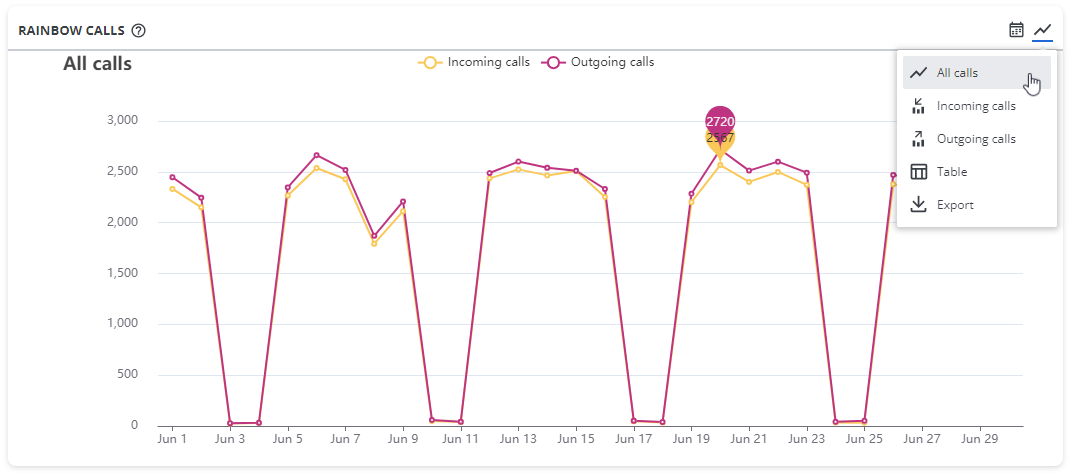Click the Export download icon
The width and height of the screenshot is (1071, 475).
pyautogui.click(x=919, y=205)
